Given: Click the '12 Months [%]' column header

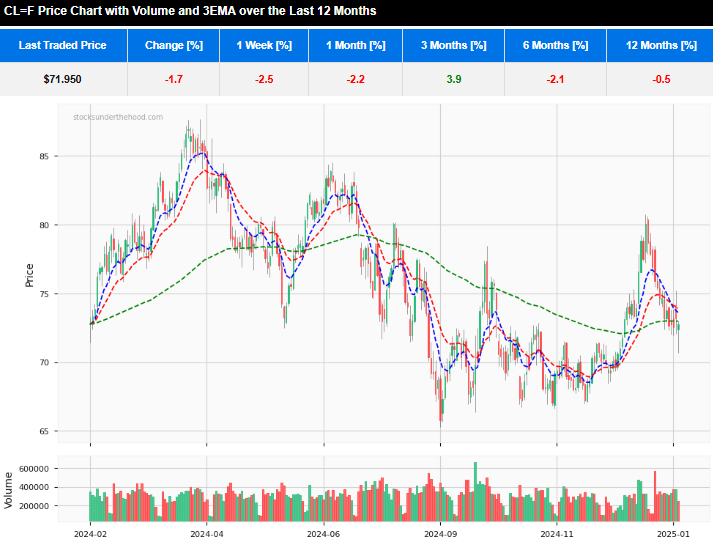Looking at the screenshot, I should [660, 45].
